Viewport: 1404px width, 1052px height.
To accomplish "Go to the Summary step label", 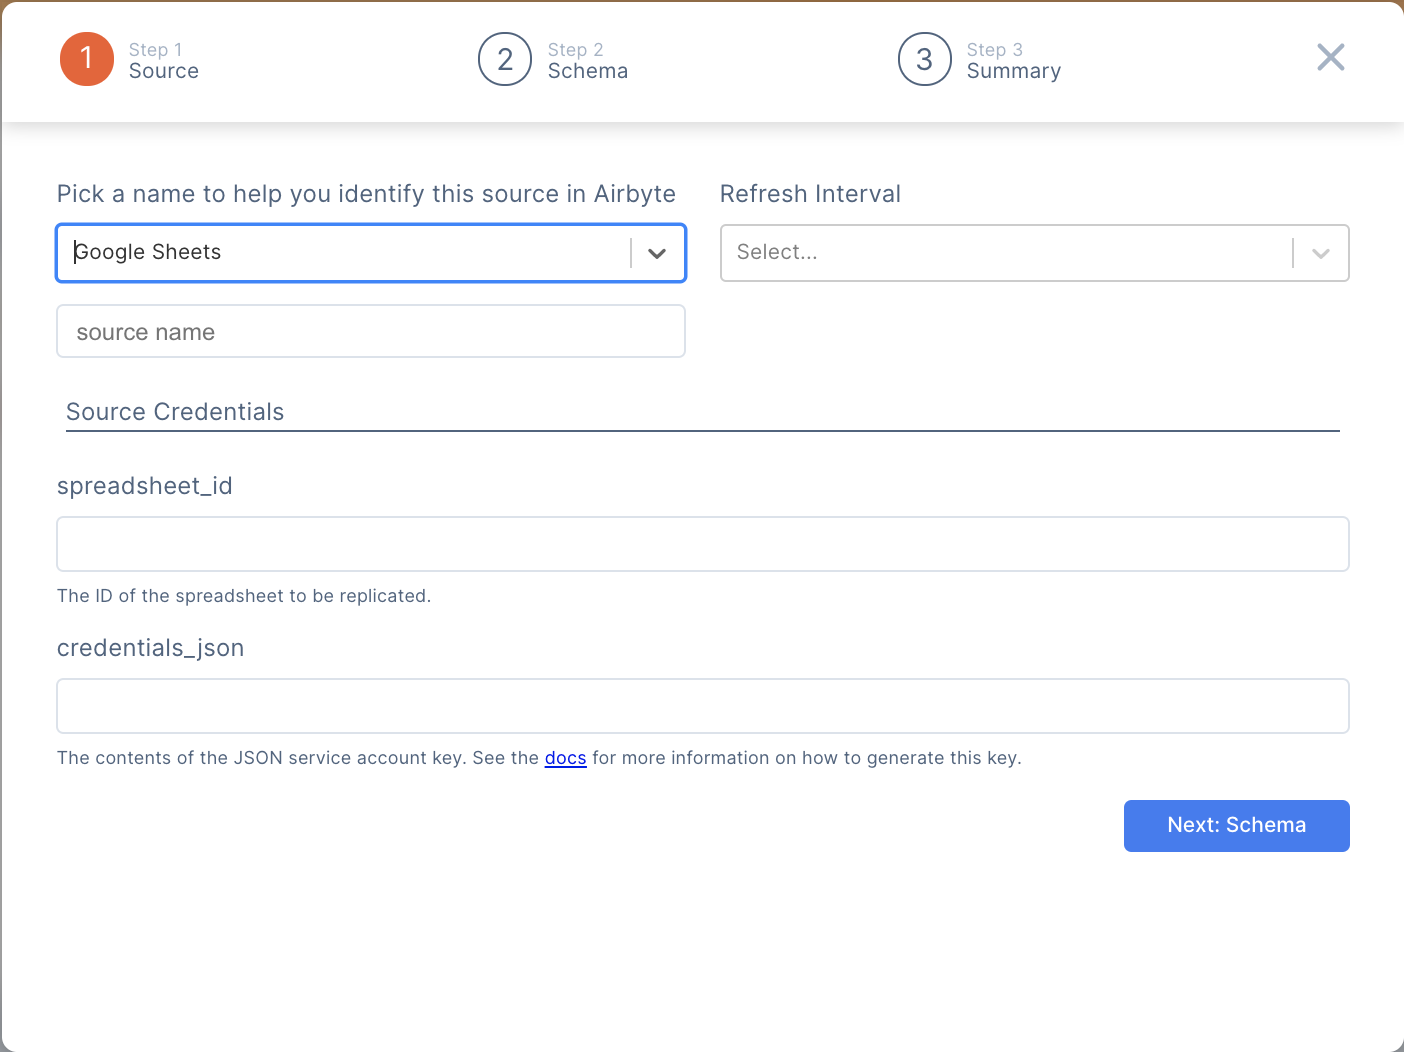I will [x=1014, y=71].
